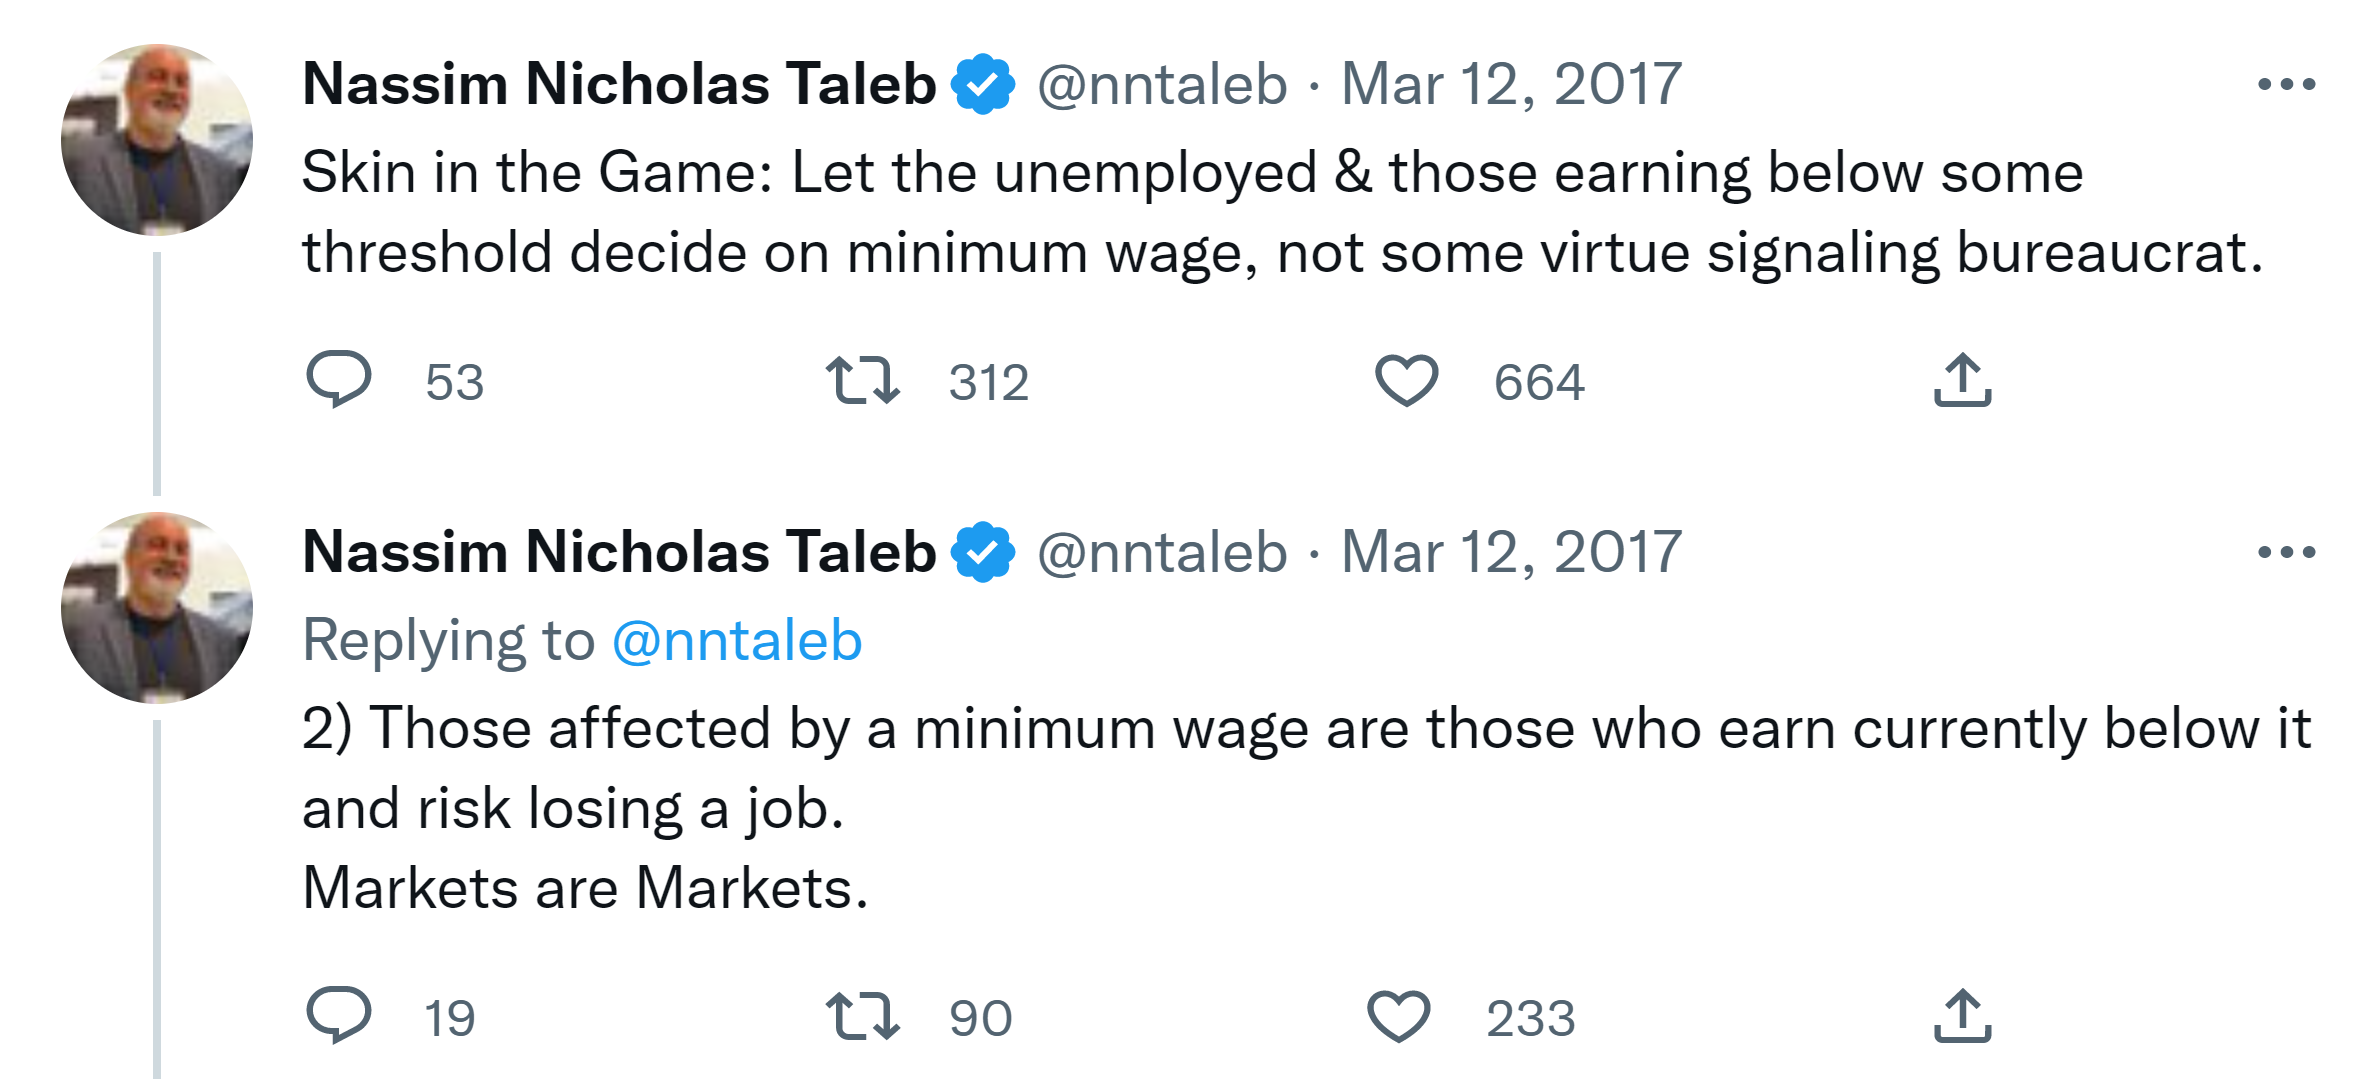Click the author name on the first tweet
Image resolution: width=2368 pixels, height=1079 pixels.
[x=619, y=84]
